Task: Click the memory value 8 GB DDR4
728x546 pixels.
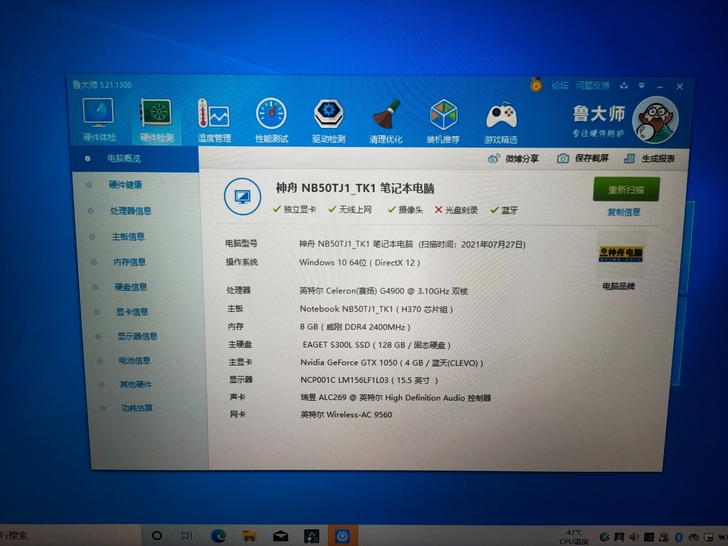Action: coord(355,327)
